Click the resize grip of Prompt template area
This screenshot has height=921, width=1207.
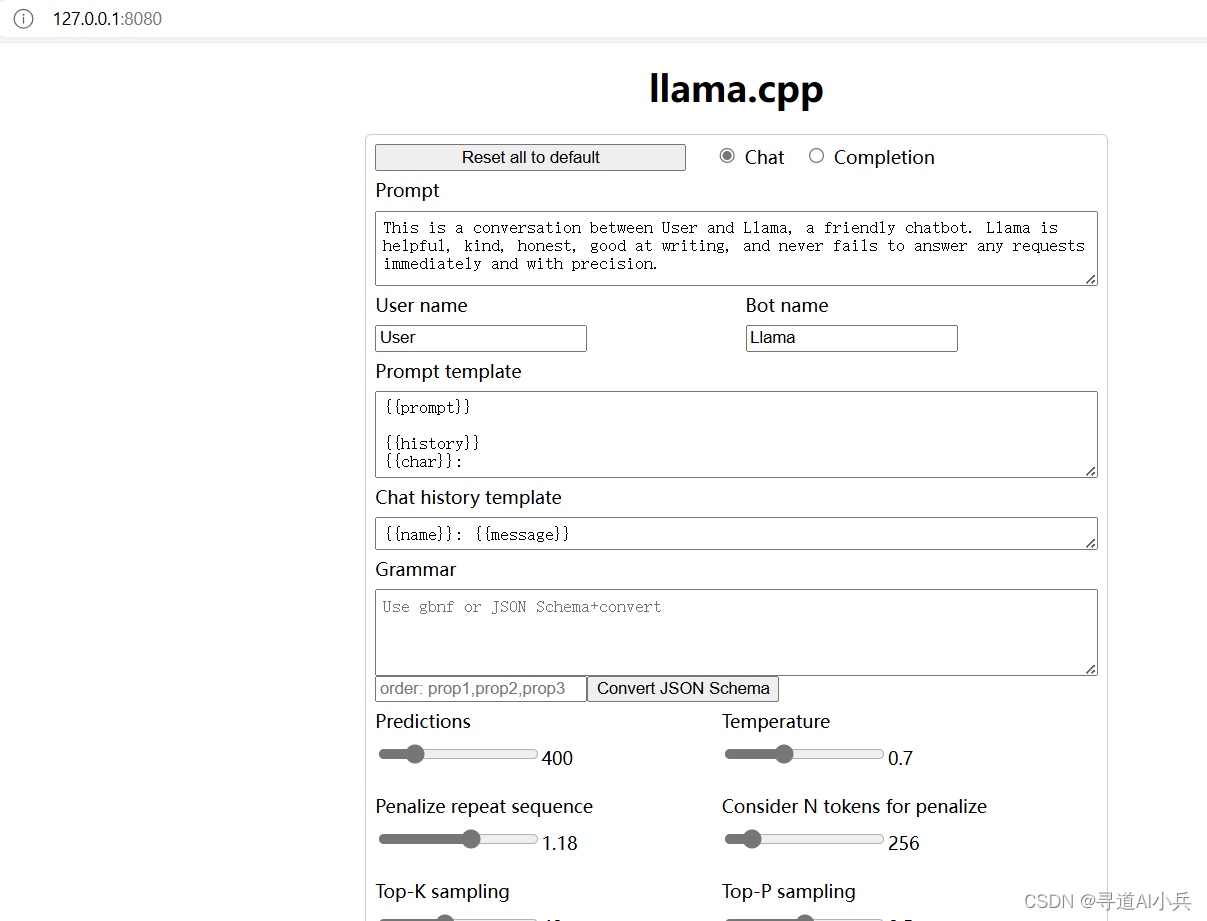(1090, 471)
